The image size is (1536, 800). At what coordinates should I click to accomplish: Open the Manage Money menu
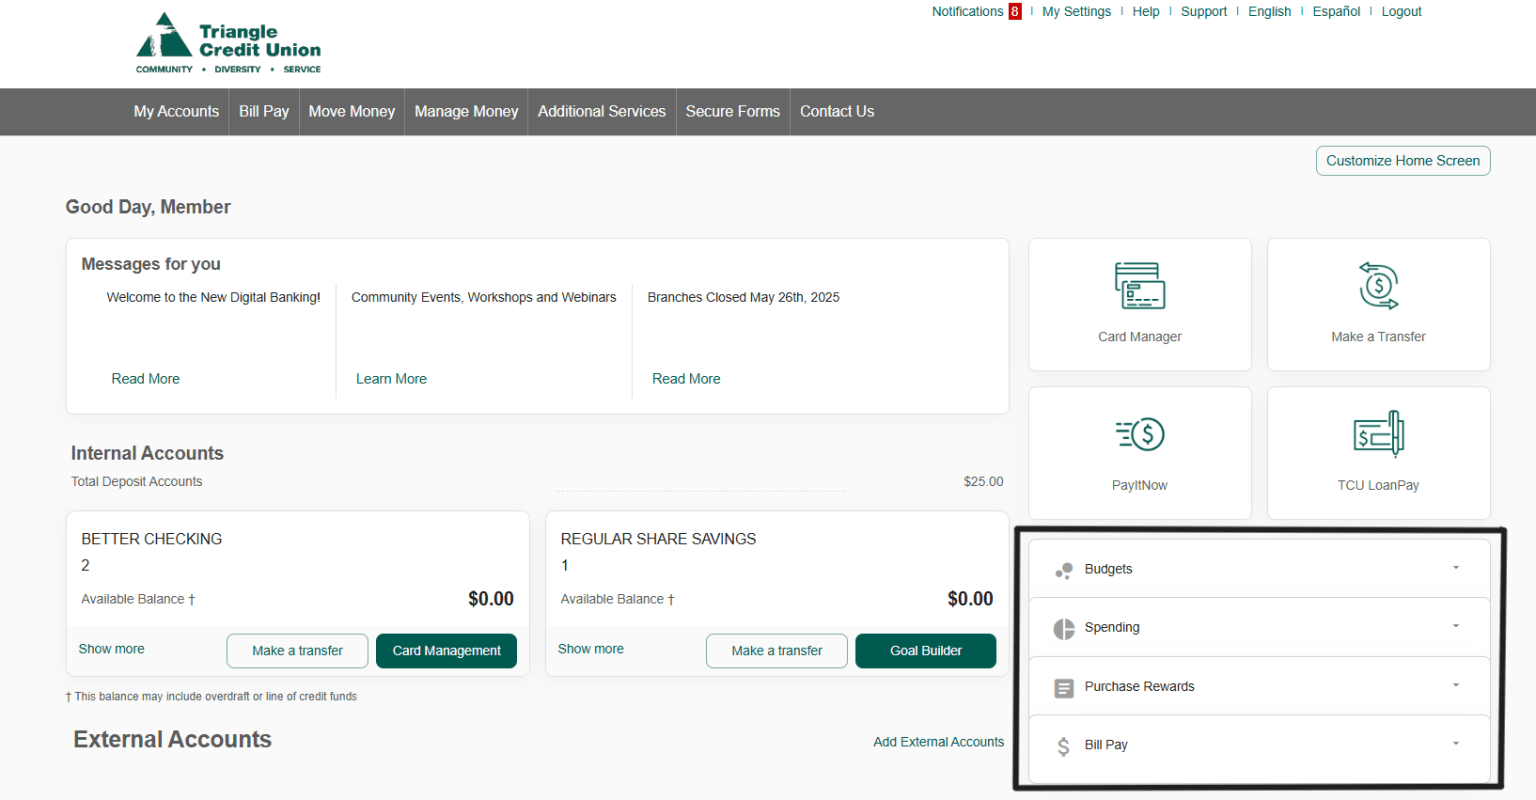click(x=465, y=111)
